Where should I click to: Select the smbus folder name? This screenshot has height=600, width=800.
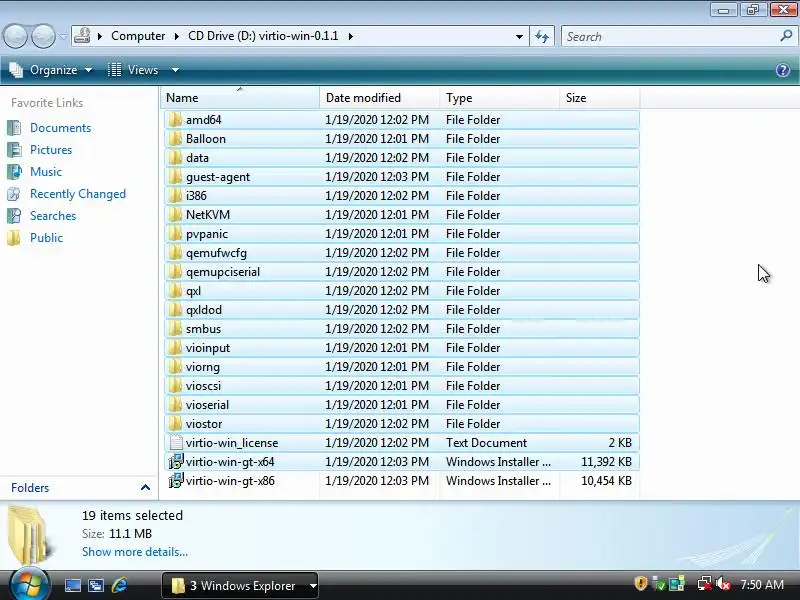click(x=204, y=329)
